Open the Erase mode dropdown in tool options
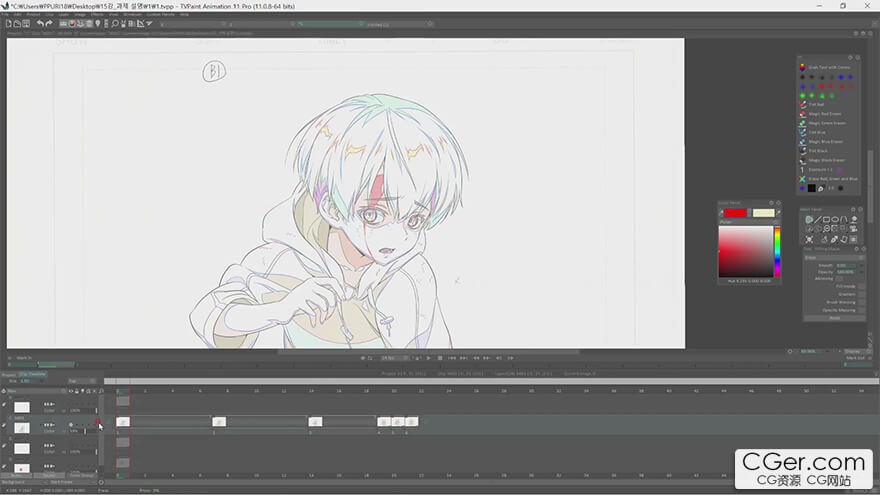The height and width of the screenshot is (495, 880). click(x=834, y=258)
